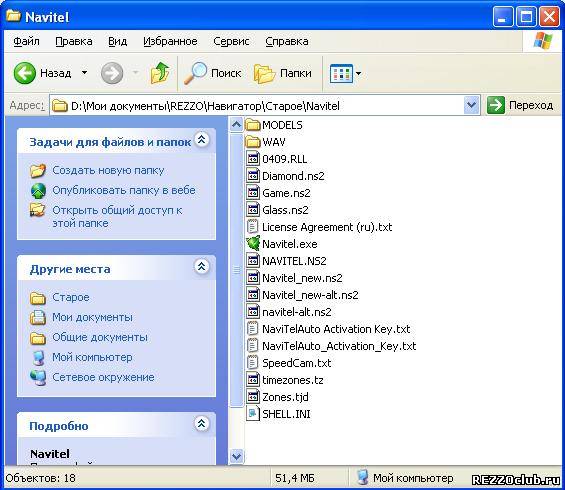
Task: Open the Назад history dropdown arrow
Action: (84, 73)
